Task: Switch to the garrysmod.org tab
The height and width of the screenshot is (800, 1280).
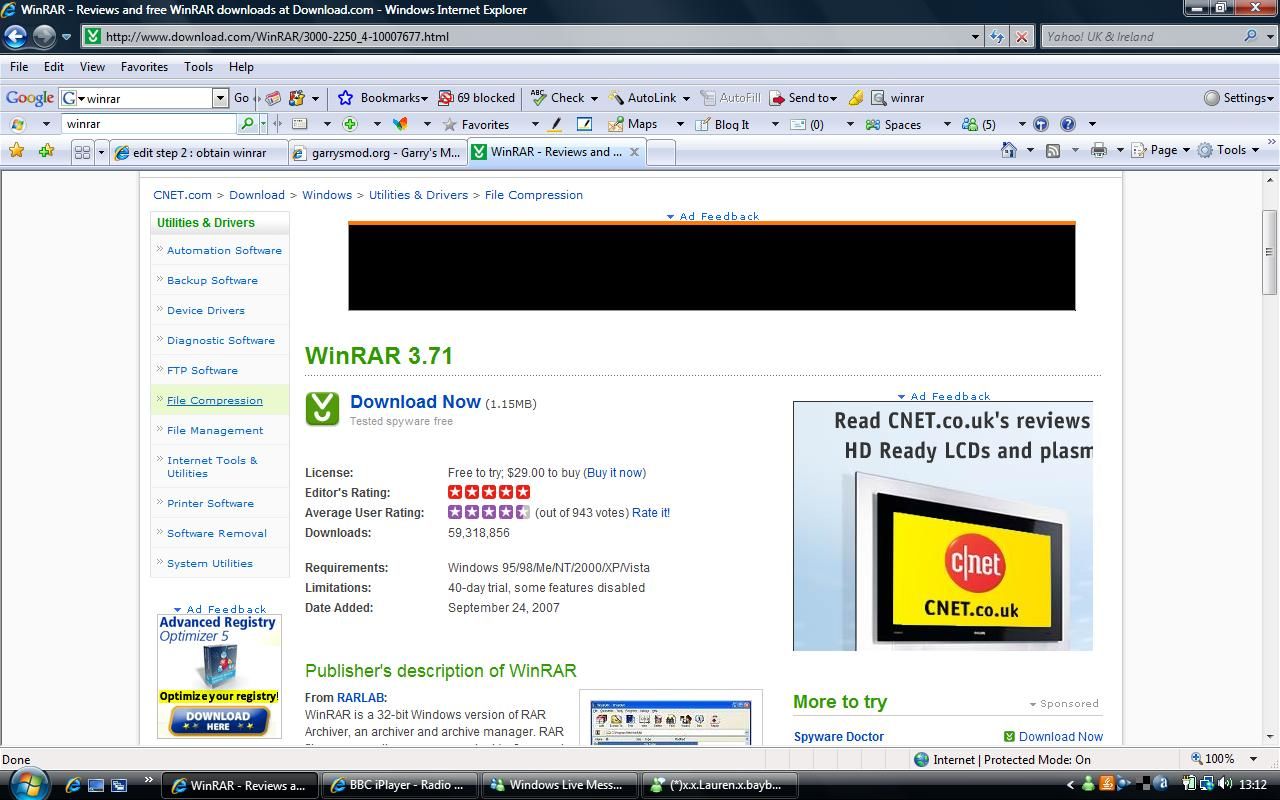Action: point(376,153)
